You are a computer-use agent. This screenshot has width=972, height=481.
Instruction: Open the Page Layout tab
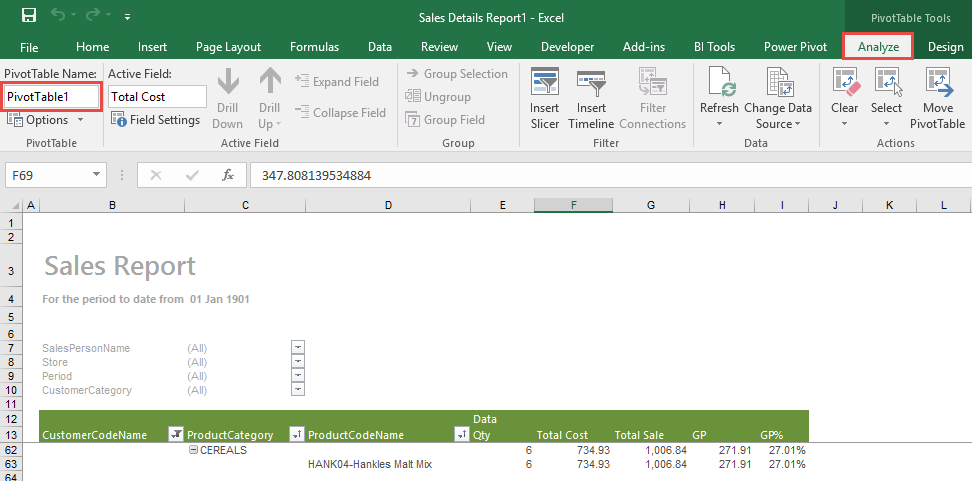228,47
